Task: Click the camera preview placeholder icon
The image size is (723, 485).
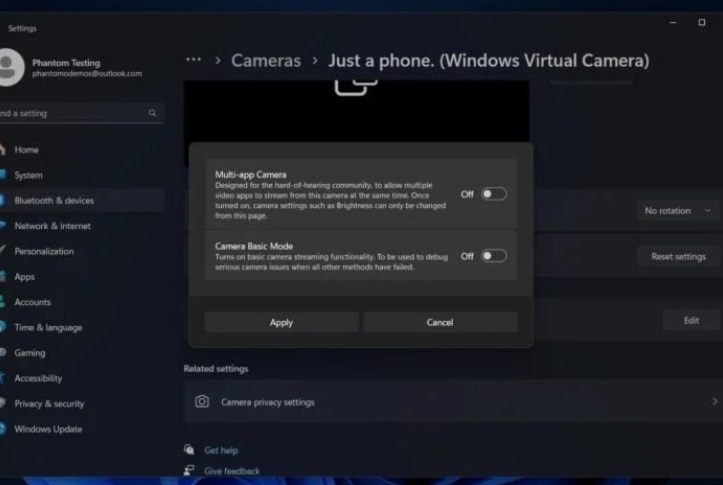Action: coord(356,87)
